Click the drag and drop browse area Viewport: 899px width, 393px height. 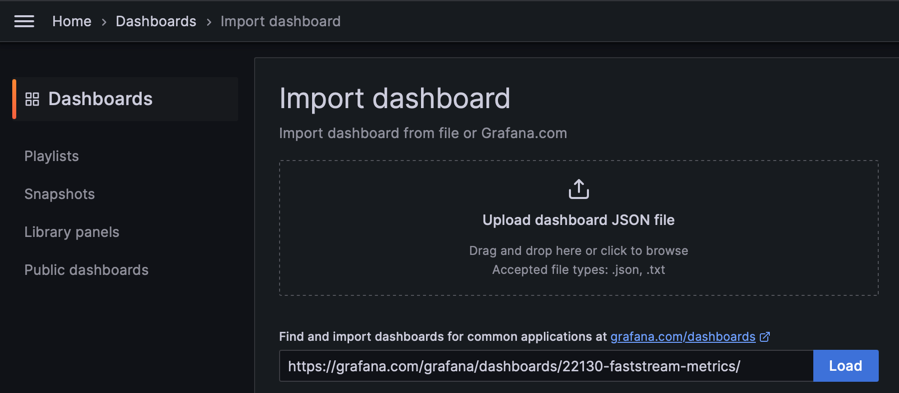click(579, 228)
